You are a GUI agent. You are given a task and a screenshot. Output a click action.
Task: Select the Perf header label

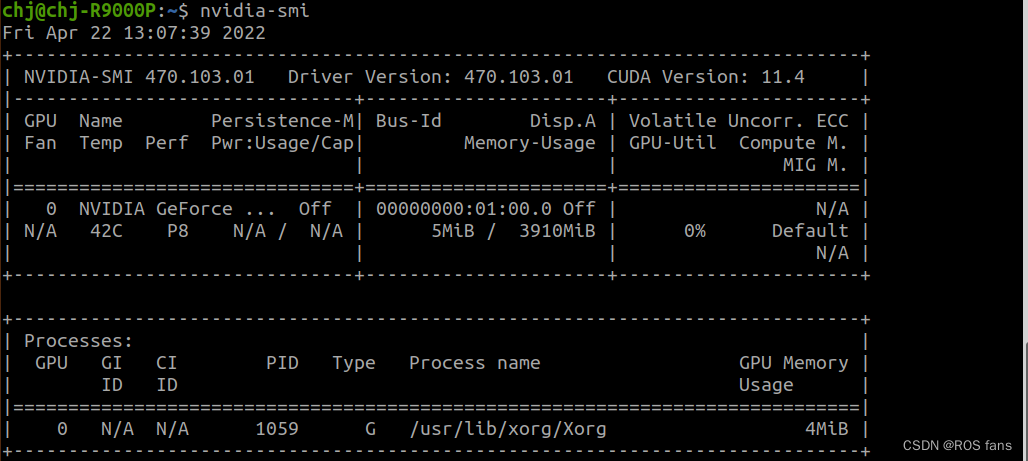pos(167,143)
